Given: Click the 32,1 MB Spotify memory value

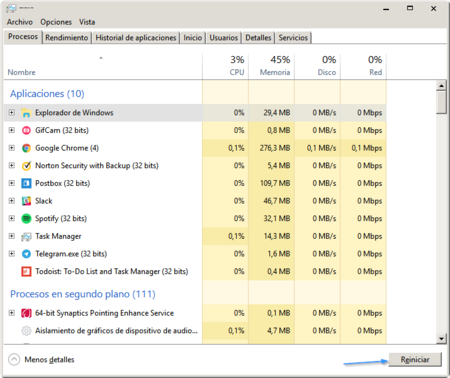Looking at the screenshot, I should click(x=277, y=219).
